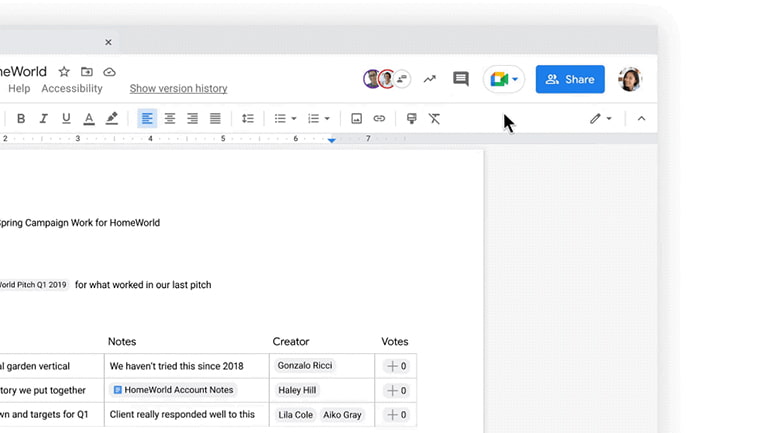Click text "for what worked in our last pitch"
Viewport: 770px width, 433px height.
[143, 285]
